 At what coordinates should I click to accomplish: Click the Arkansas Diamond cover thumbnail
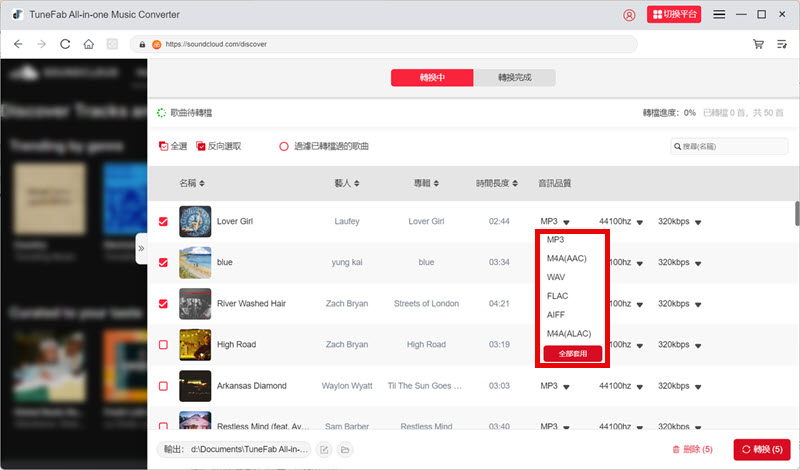(195, 386)
